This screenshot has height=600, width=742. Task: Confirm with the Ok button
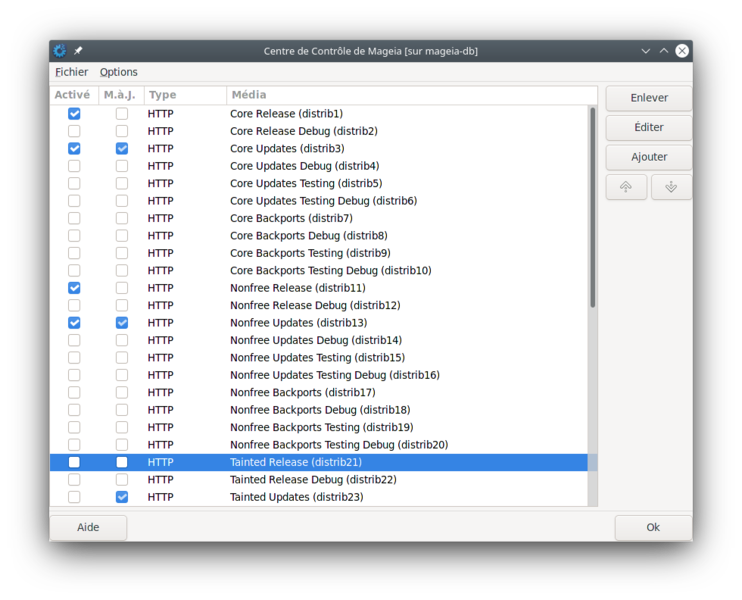click(653, 527)
